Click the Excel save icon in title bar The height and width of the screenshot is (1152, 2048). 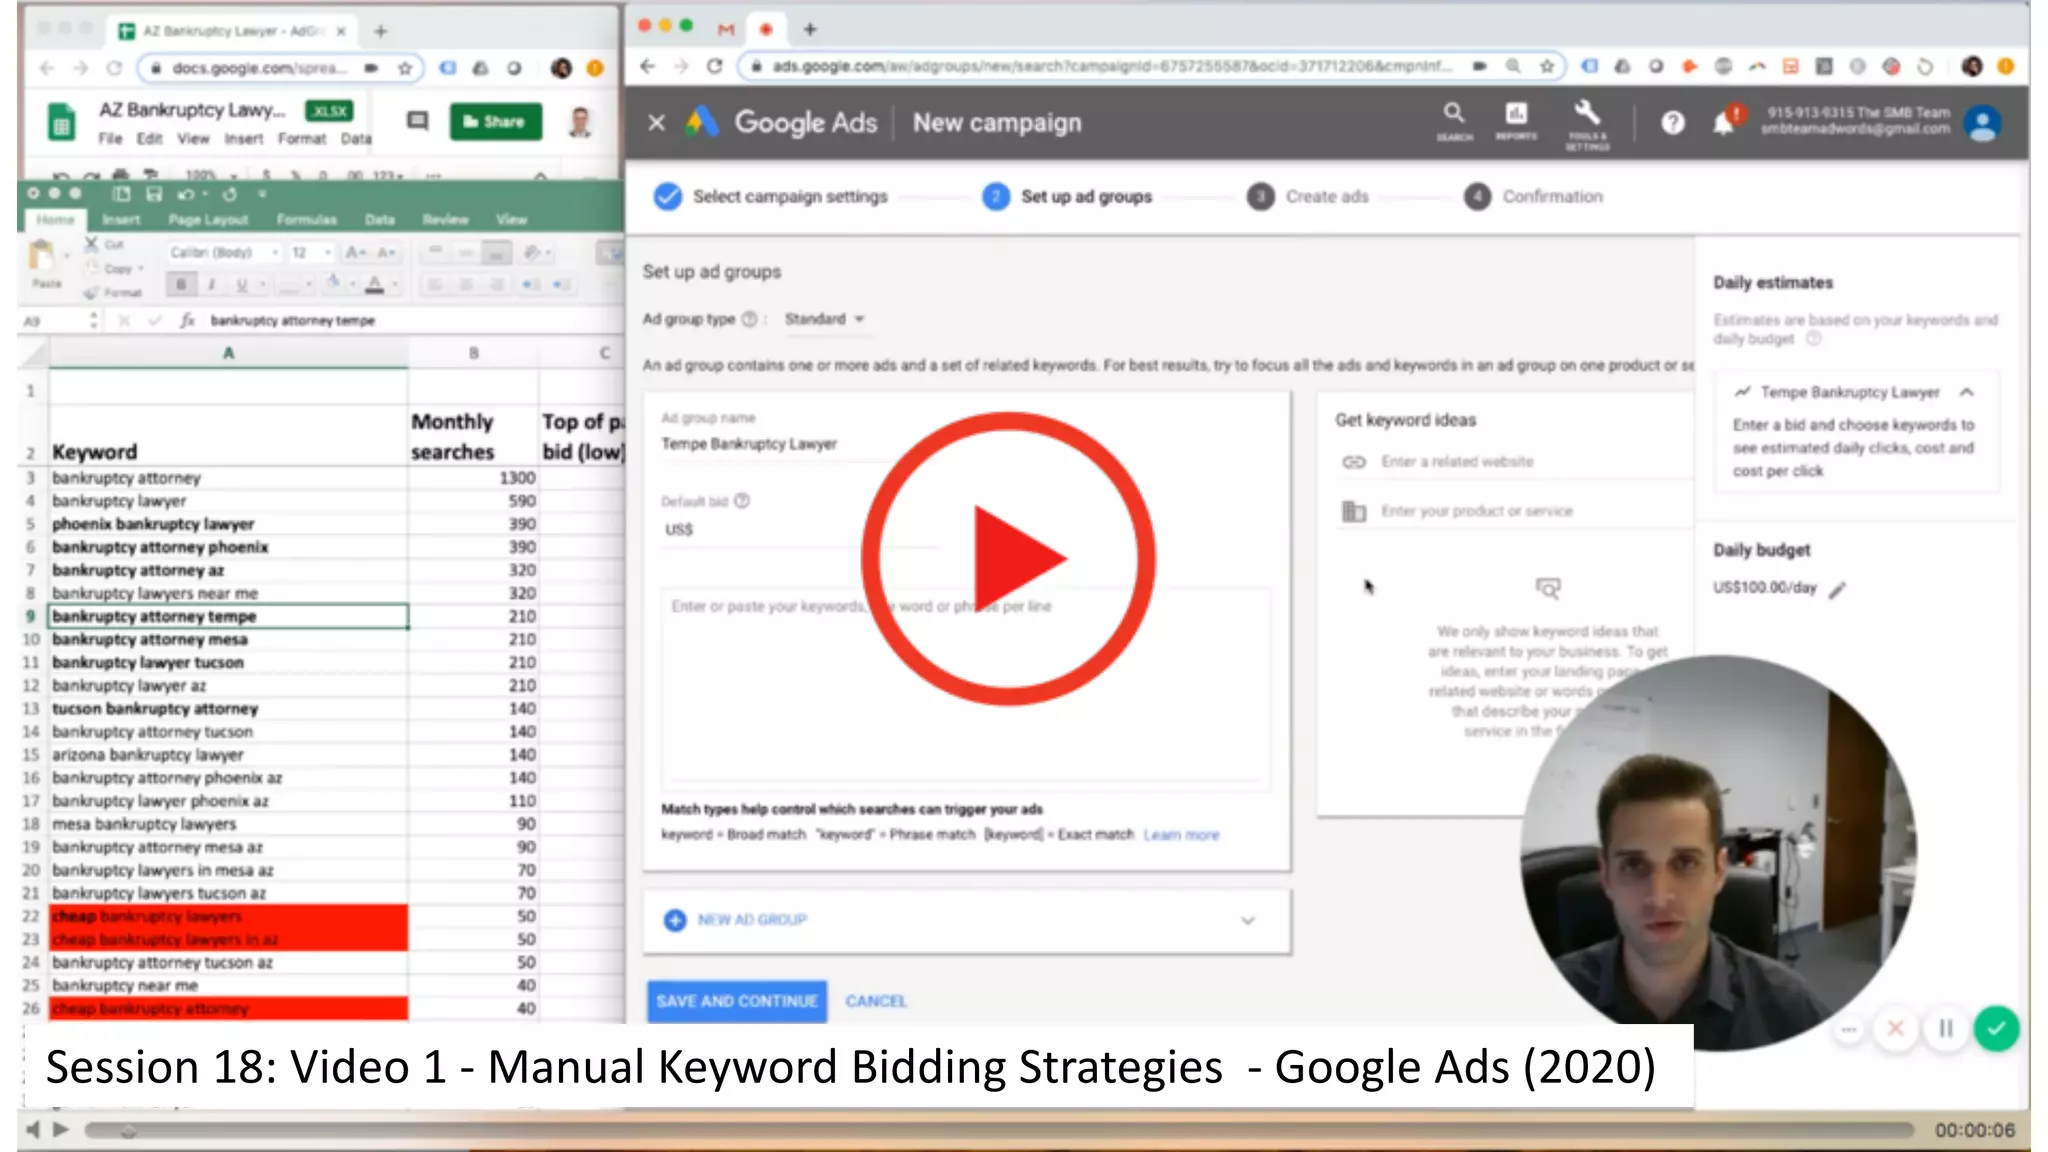(x=153, y=194)
